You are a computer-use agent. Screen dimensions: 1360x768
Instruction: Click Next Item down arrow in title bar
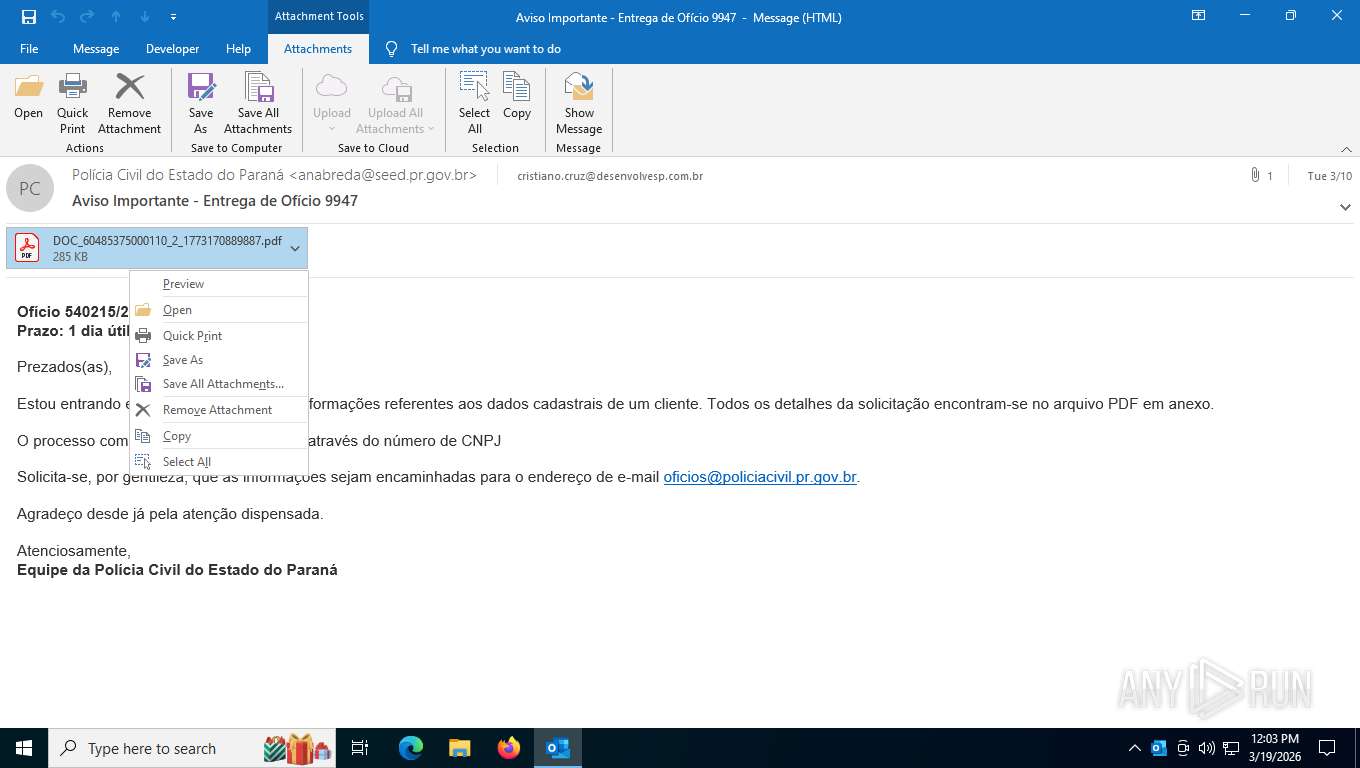(x=145, y=17)
